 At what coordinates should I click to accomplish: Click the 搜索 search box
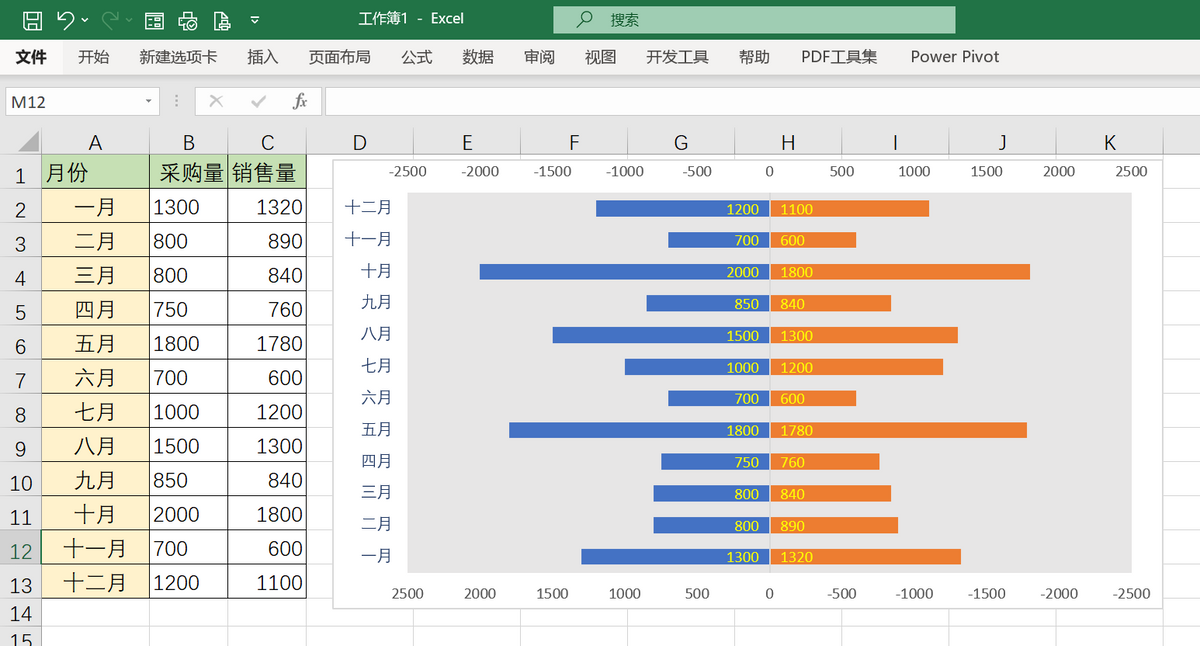(754, 19)
